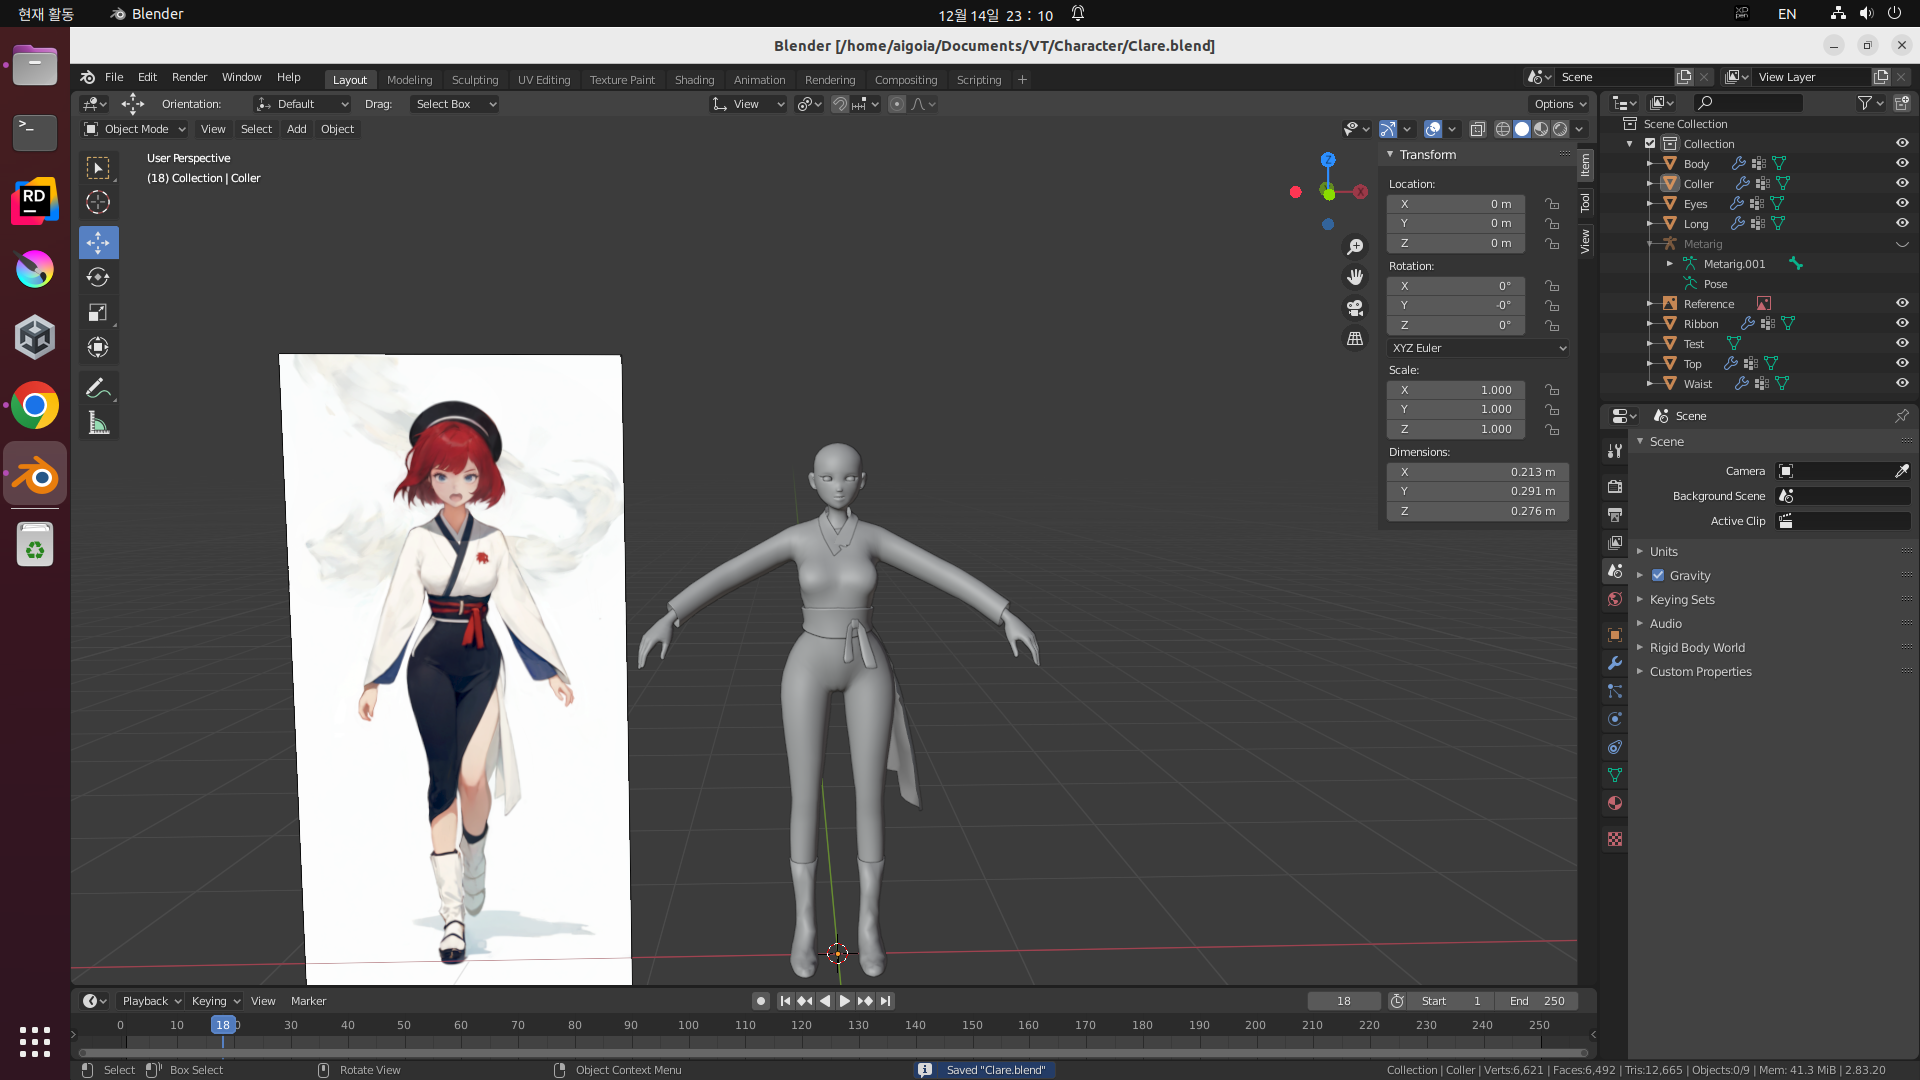1920x1080 pixels.
Task: Open the Tool properties tab icon
Action: tap(1615, 451)
